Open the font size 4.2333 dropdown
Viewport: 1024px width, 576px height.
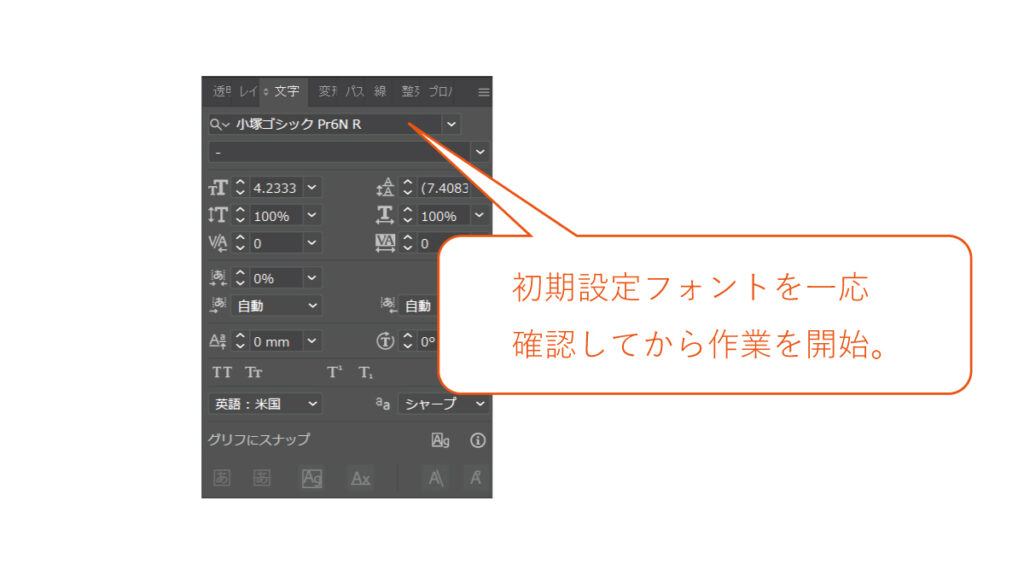pyautogui.click(x=312, y=188)
